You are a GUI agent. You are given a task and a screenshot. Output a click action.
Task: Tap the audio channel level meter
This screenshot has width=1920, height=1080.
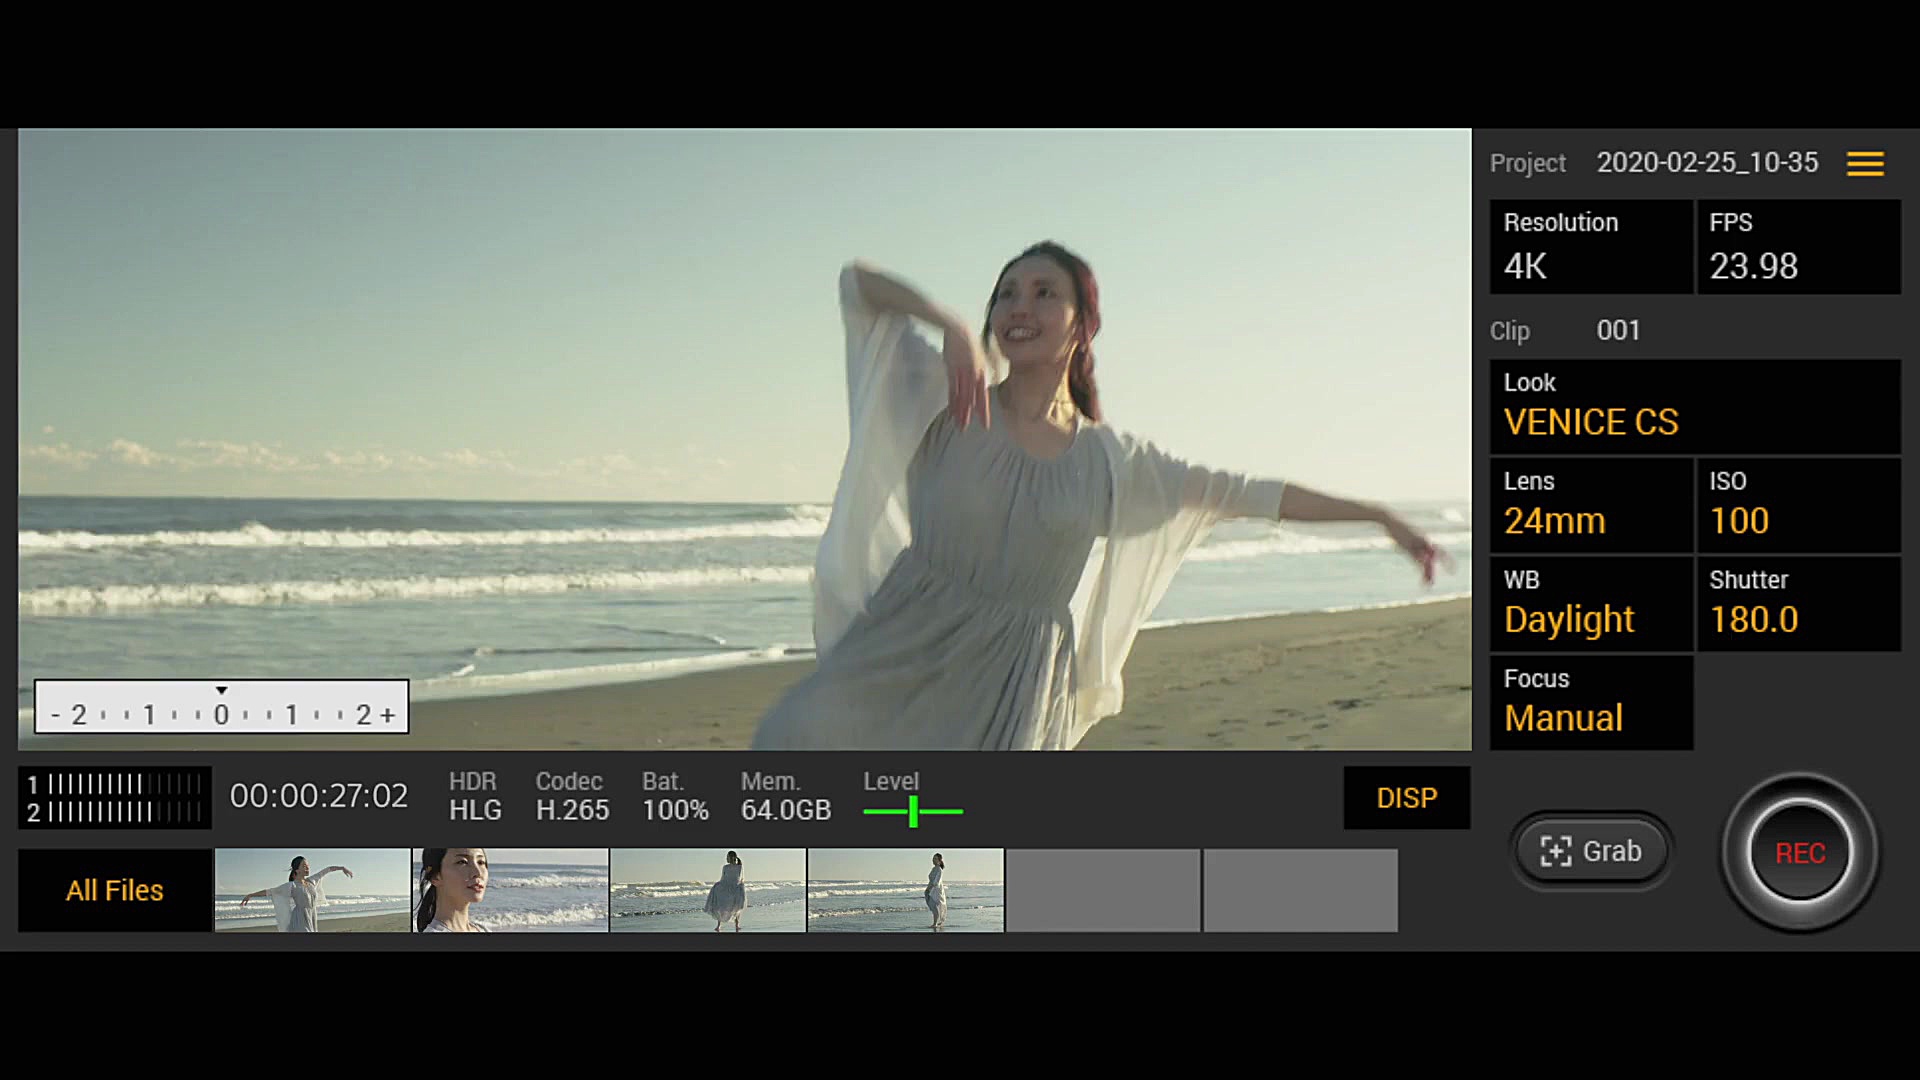click(115, 798)
